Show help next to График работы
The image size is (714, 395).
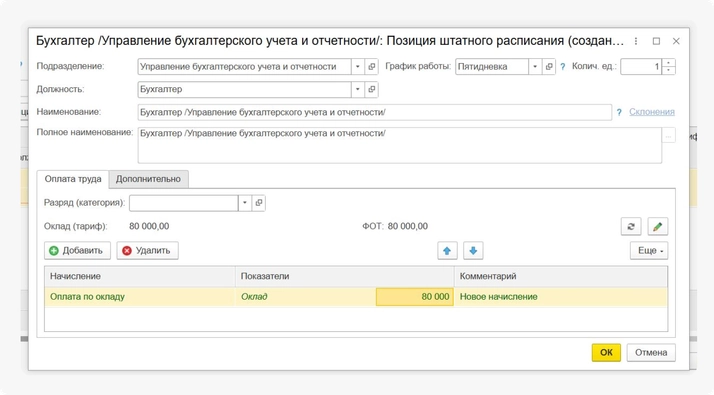563,67
